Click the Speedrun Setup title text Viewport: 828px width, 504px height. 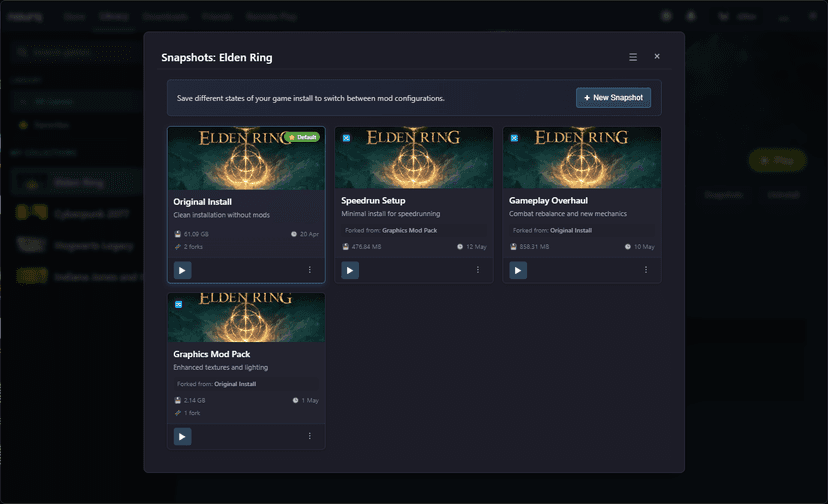373,201
